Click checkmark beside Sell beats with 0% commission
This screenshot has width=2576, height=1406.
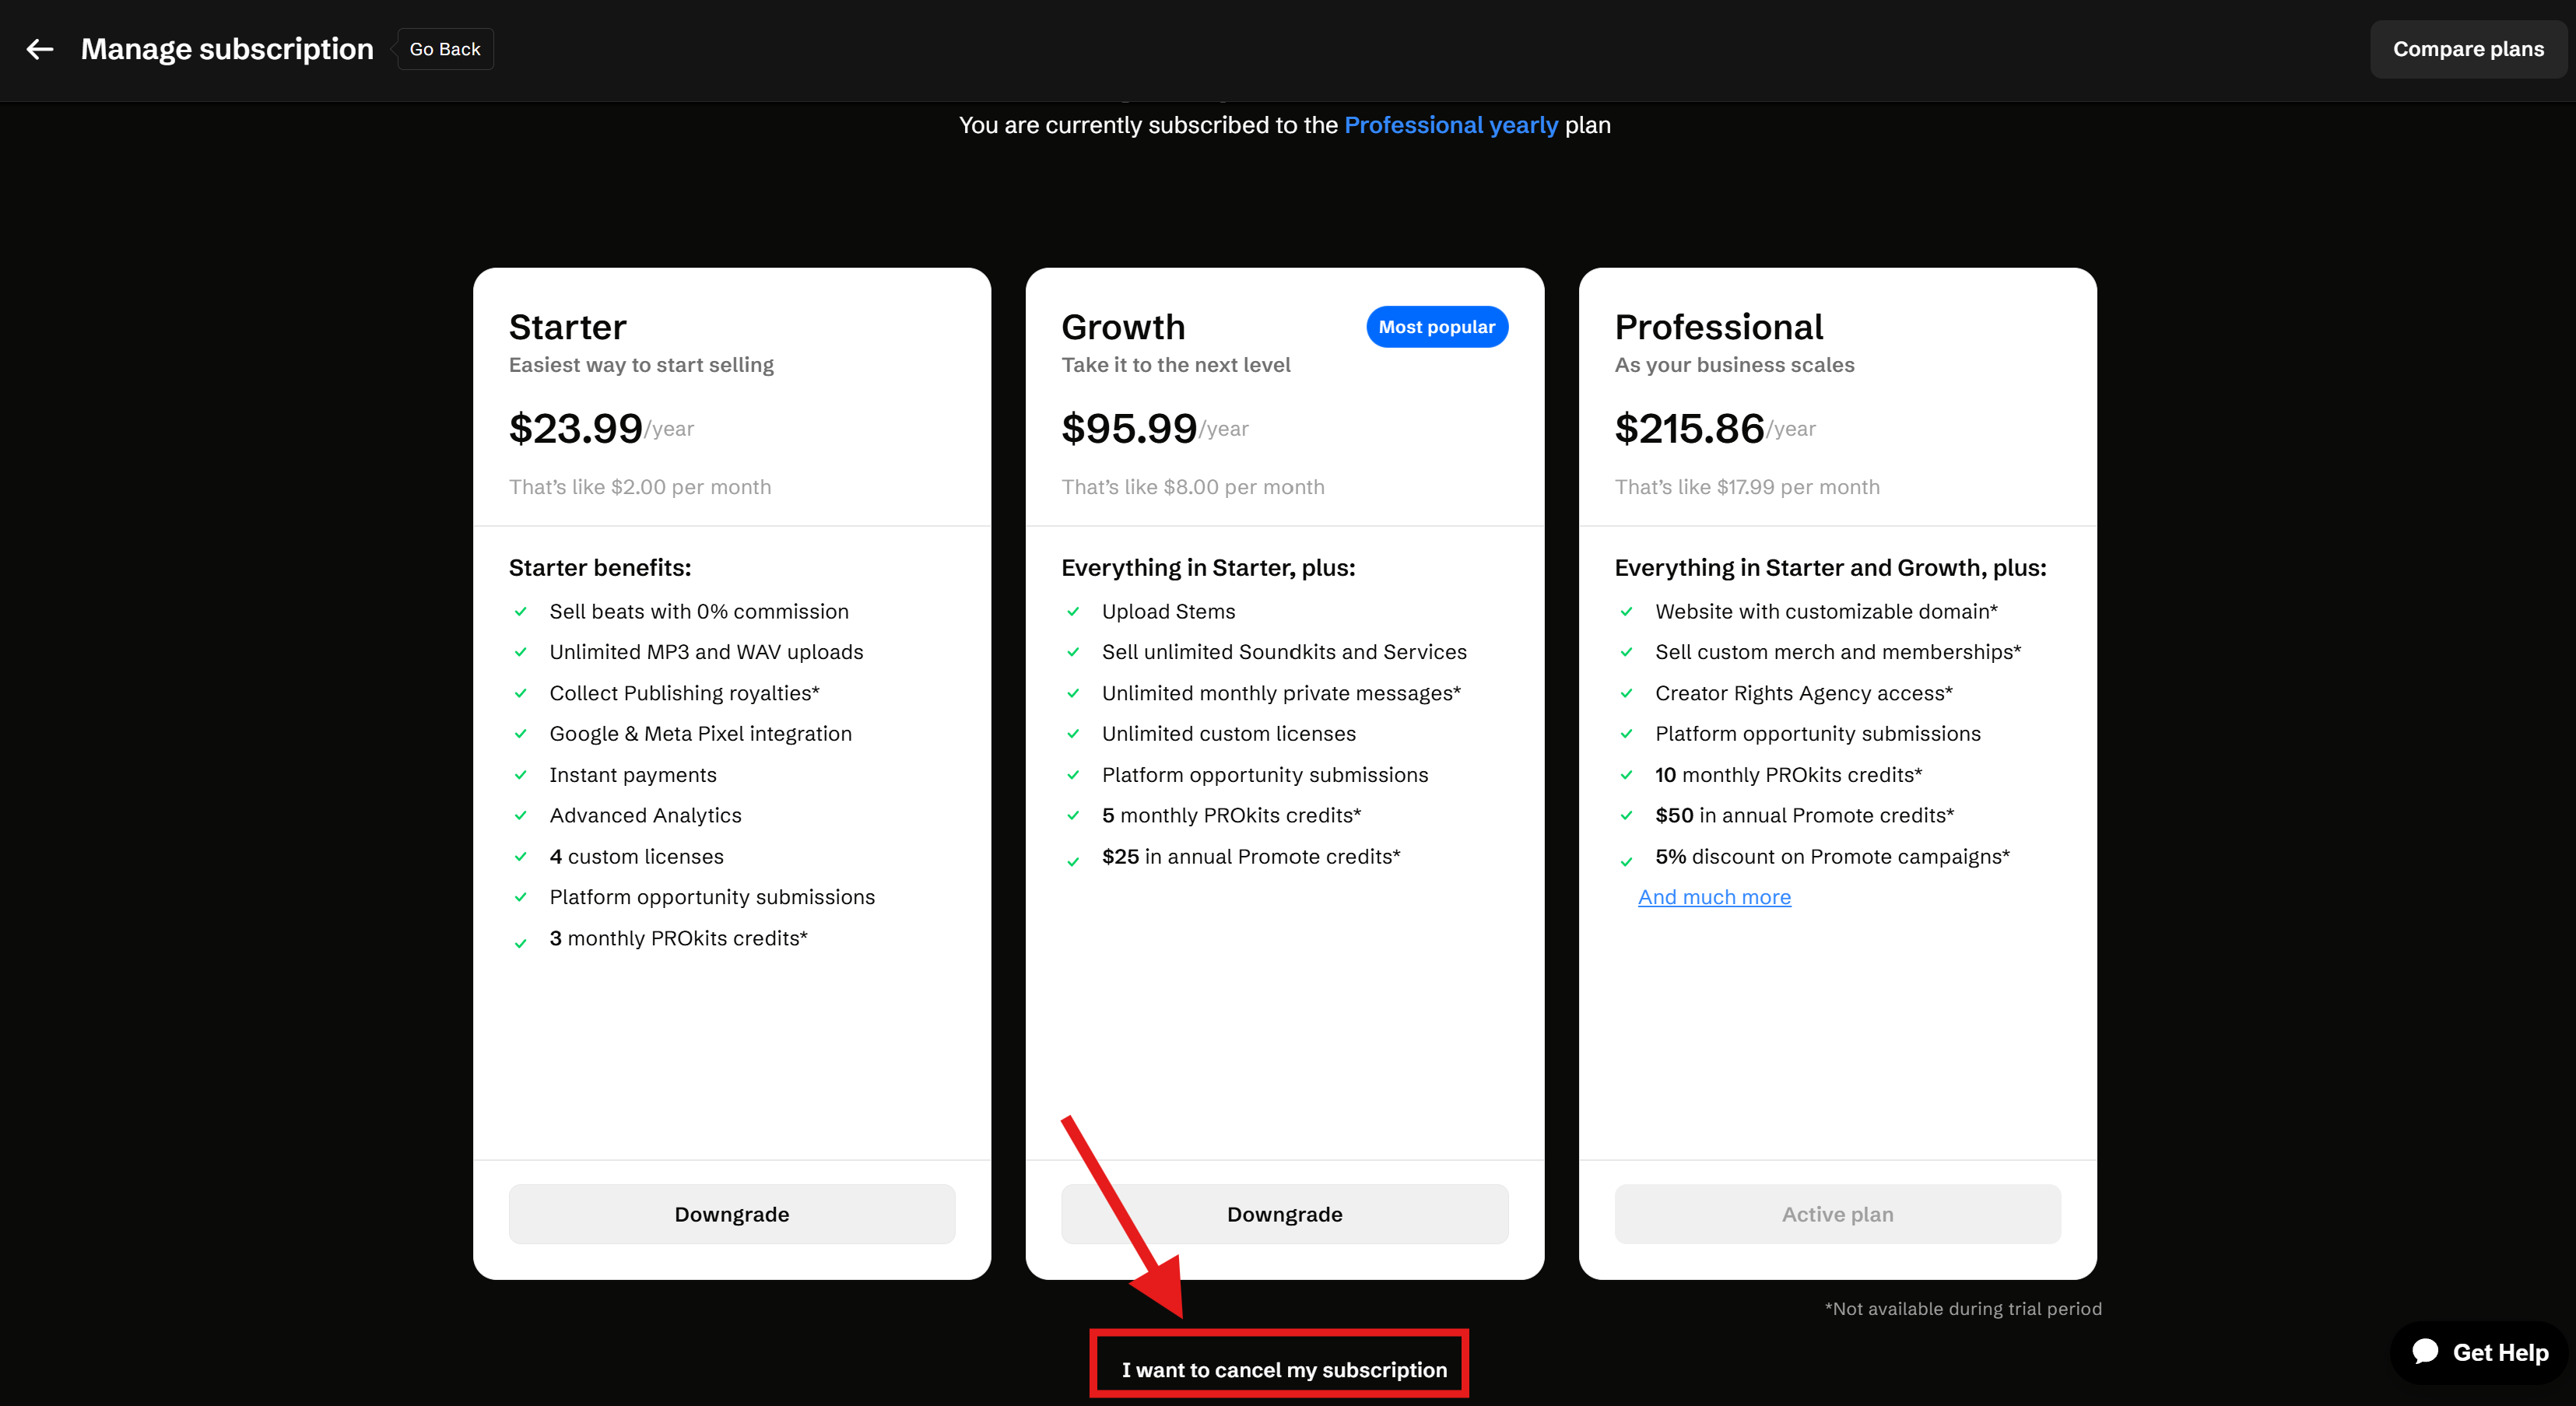(x=520, y=612)
